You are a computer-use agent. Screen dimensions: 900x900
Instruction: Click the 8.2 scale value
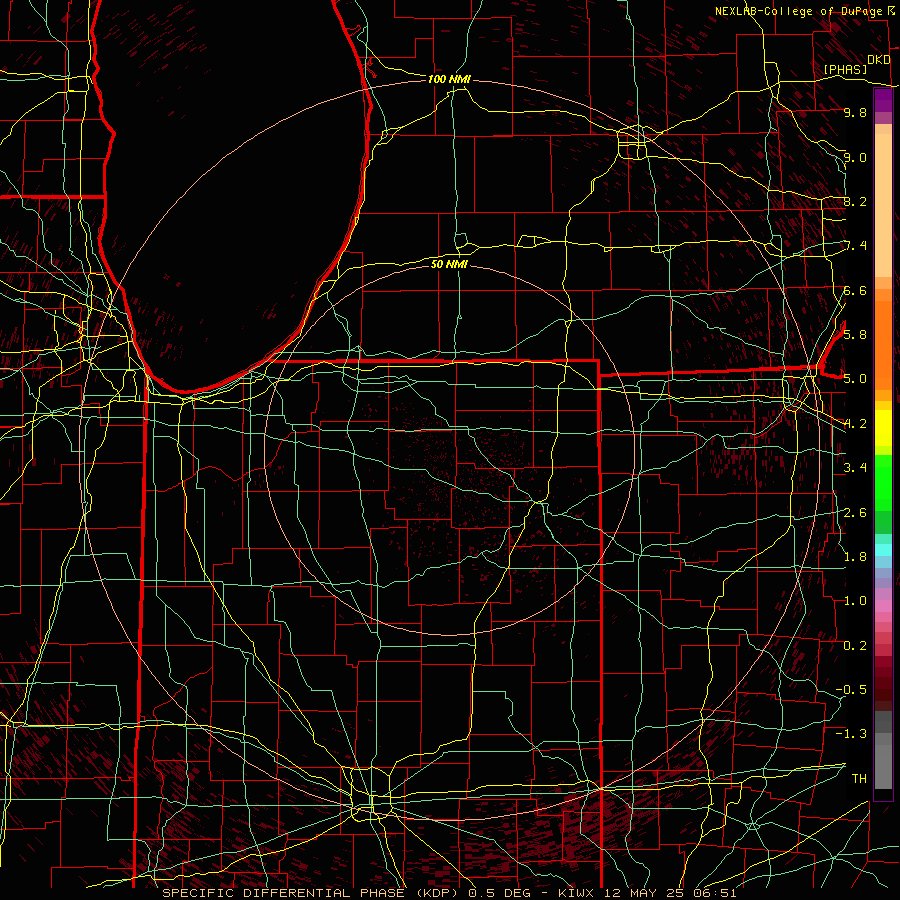click(x=855, y=201)
